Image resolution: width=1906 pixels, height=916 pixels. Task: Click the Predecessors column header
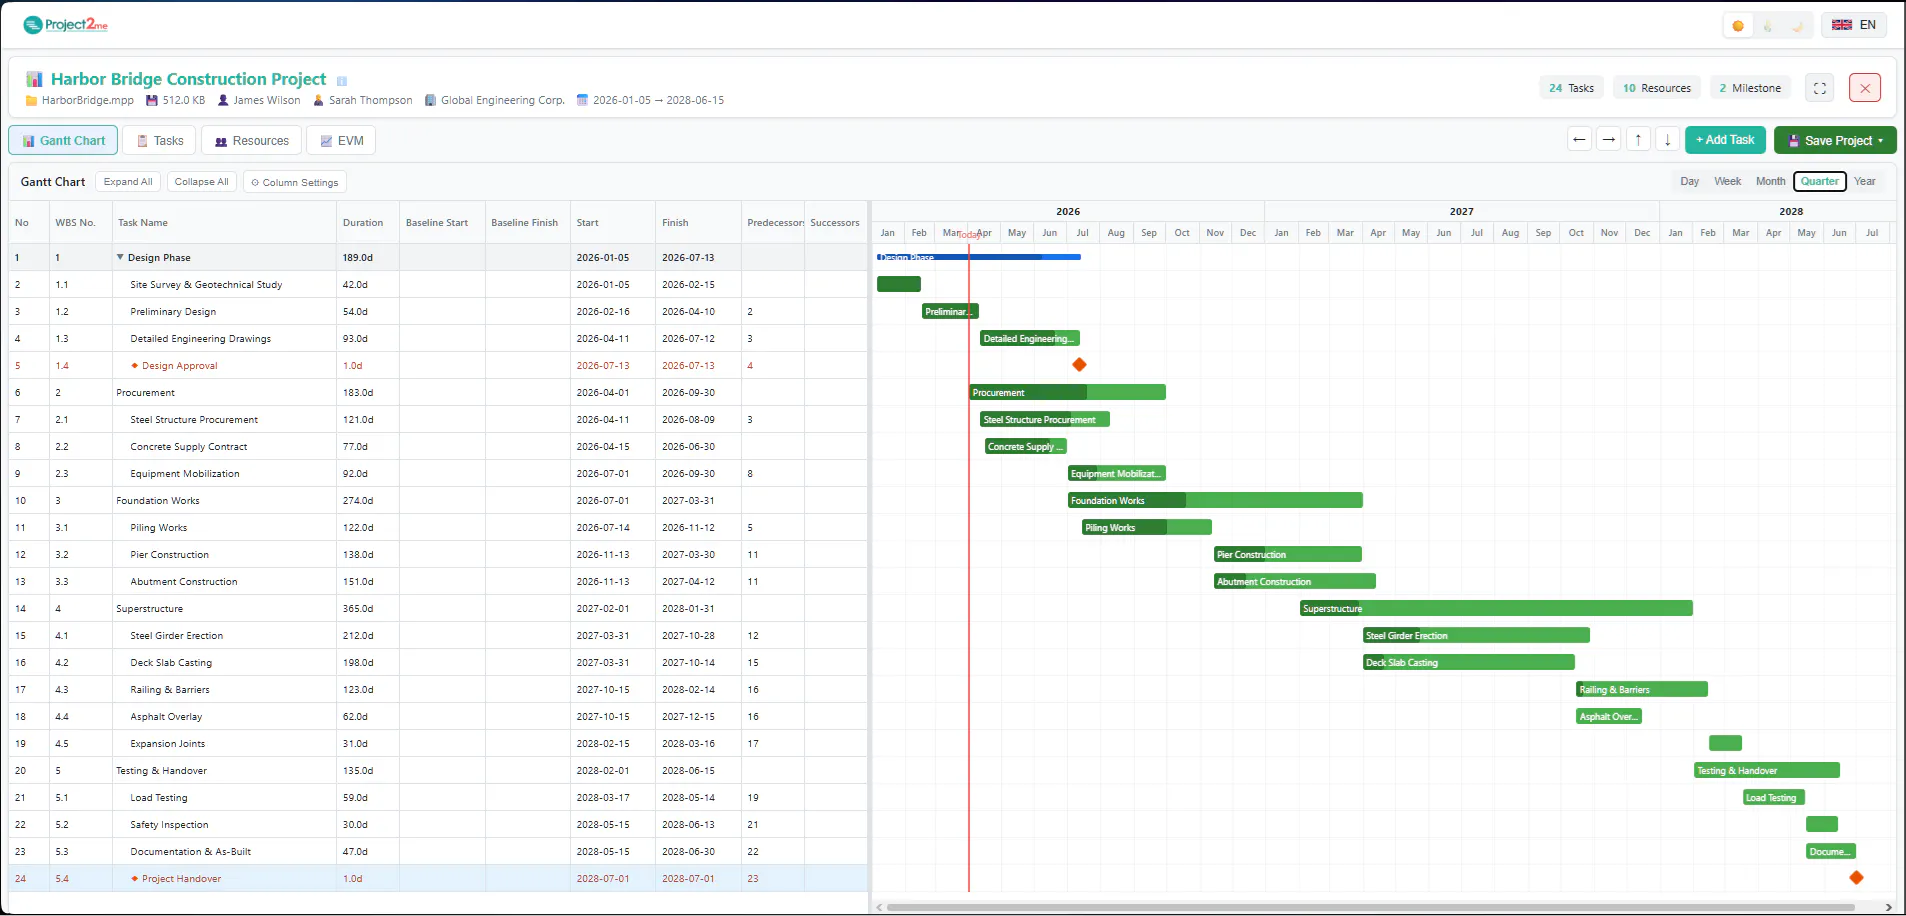tap(772, 223)
